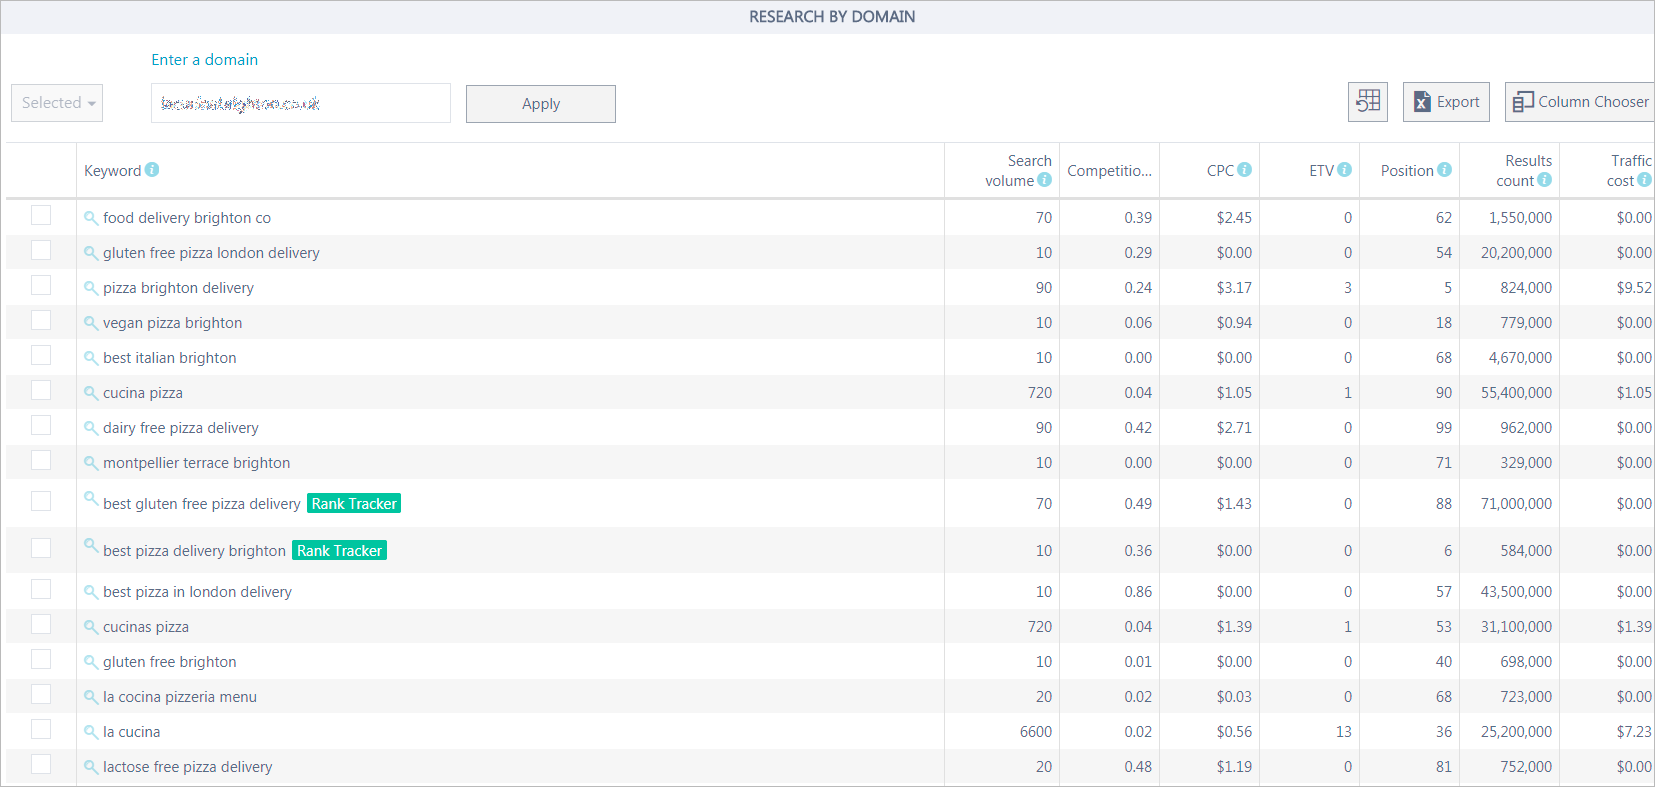Click the info icon next to ETV header

(x=1344, y=170)
